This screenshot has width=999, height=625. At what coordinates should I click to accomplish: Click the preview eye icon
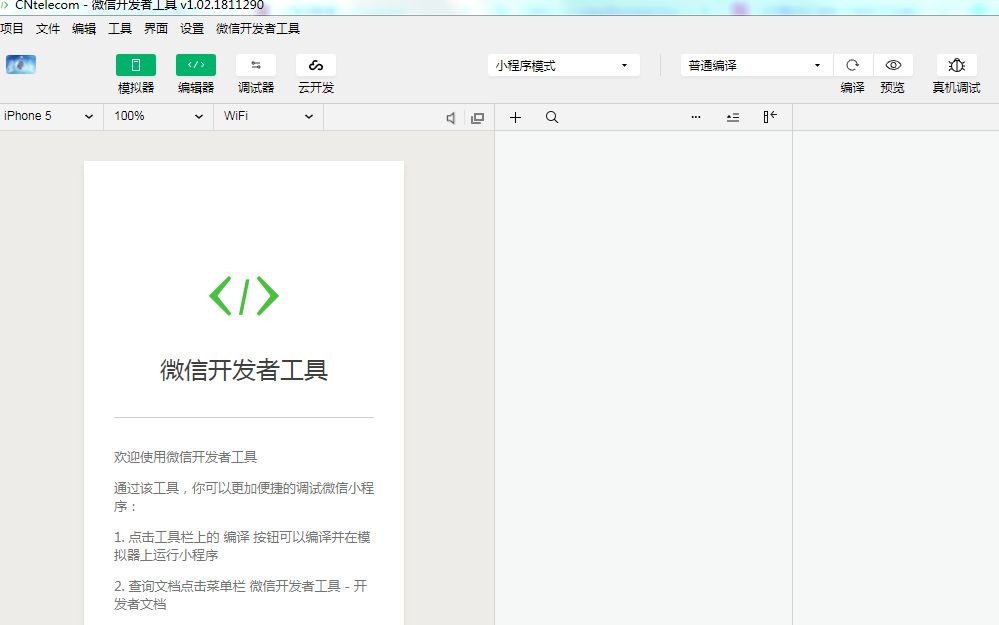coord(893,65)
